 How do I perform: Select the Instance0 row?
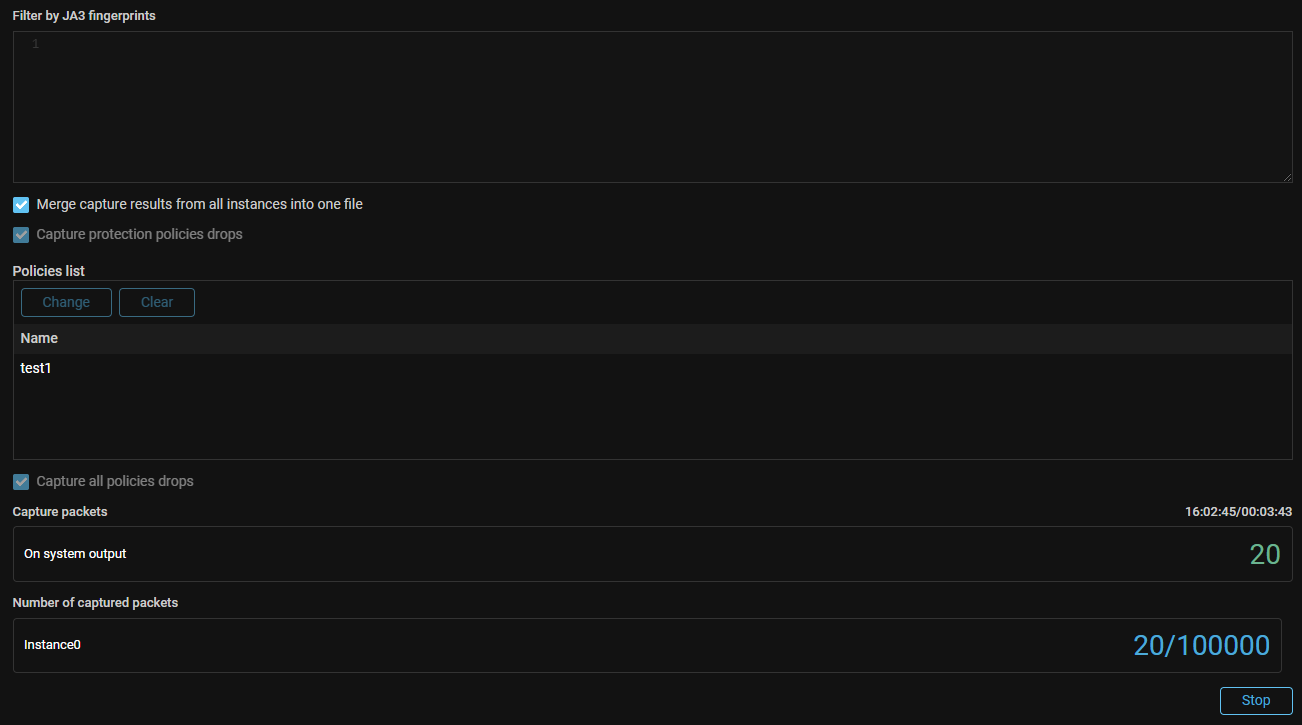click(x=52, y=645)
